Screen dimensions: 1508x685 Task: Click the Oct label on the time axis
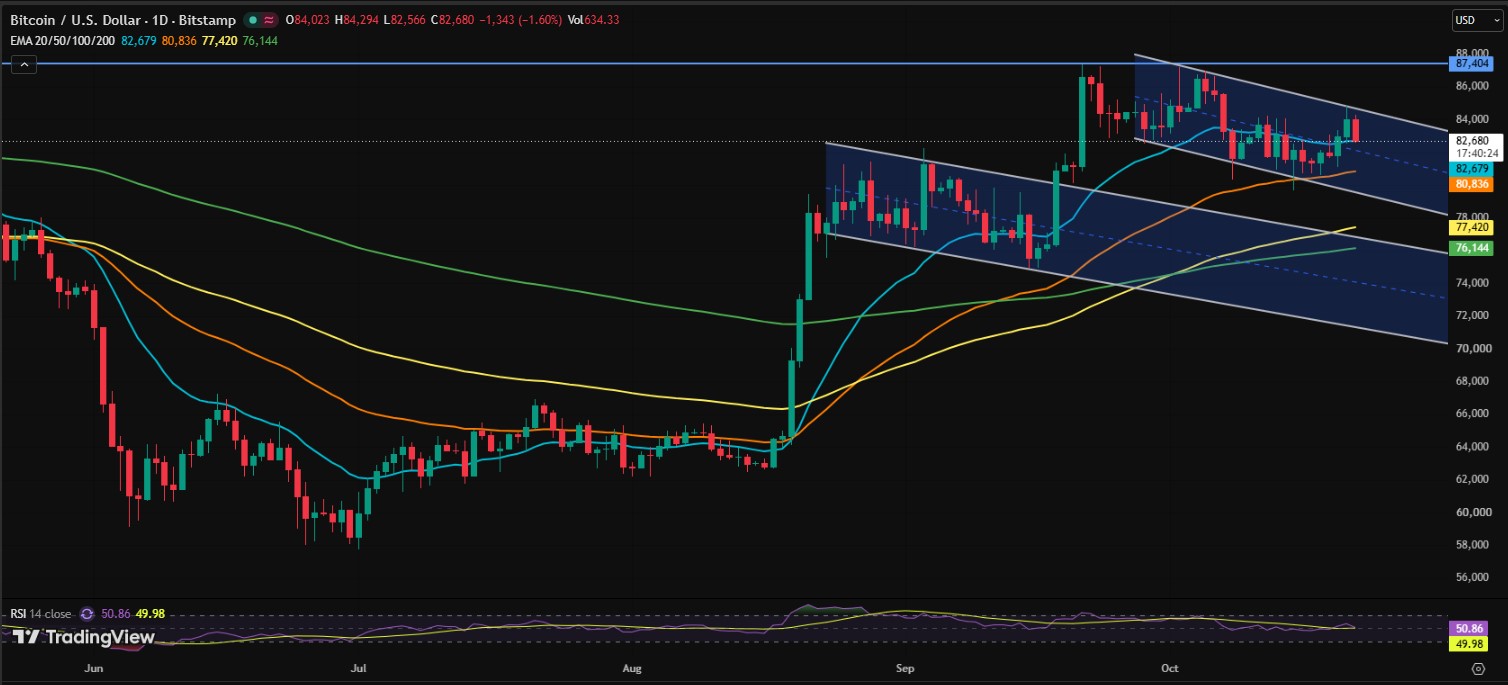[1171, 666]
